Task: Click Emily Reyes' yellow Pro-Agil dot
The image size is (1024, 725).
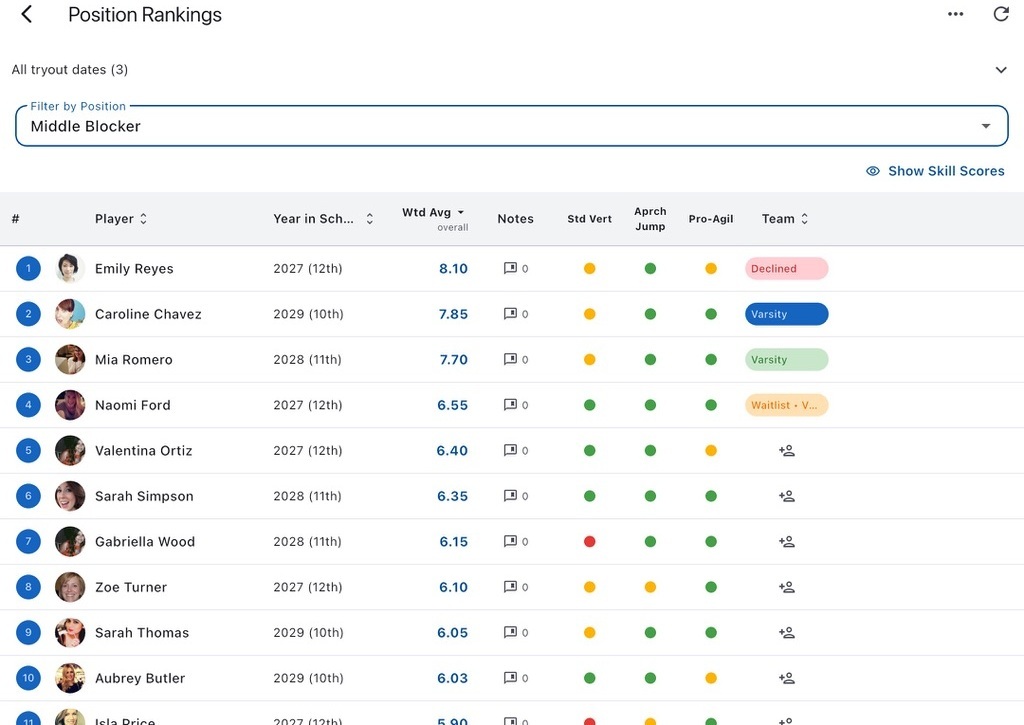Action: (711, 268)
